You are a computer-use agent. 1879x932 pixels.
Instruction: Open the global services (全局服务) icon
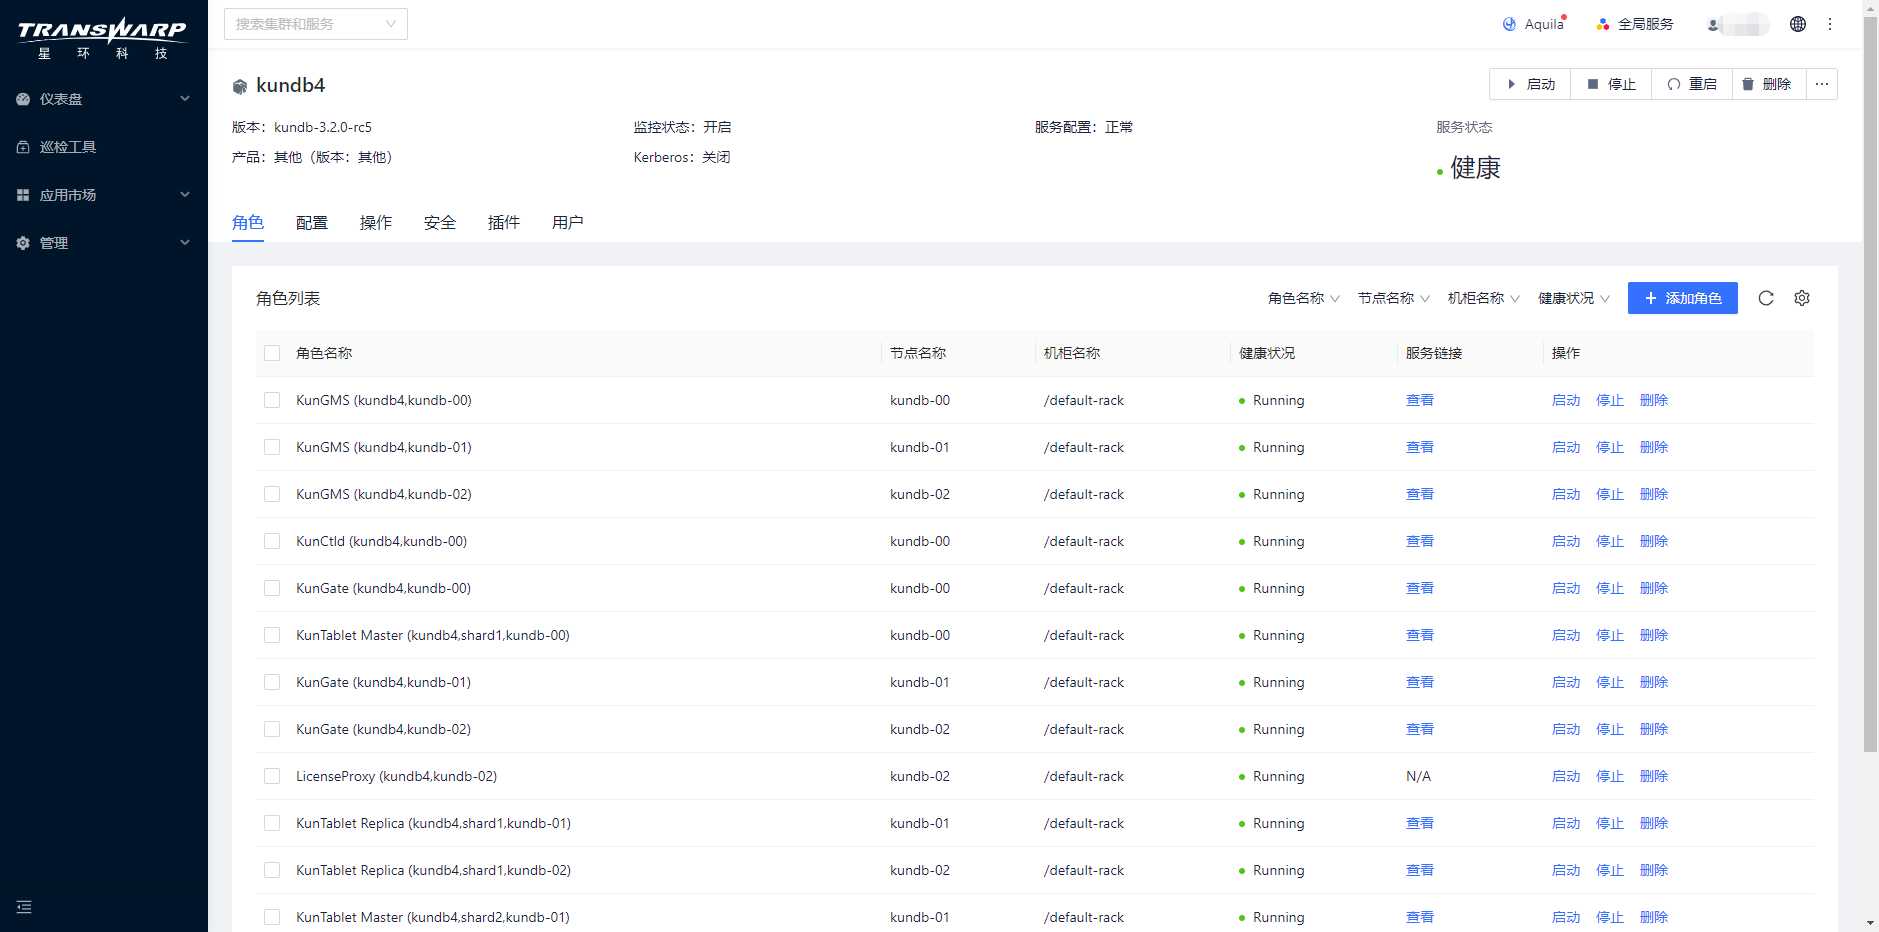click(x=1601, y=23)
